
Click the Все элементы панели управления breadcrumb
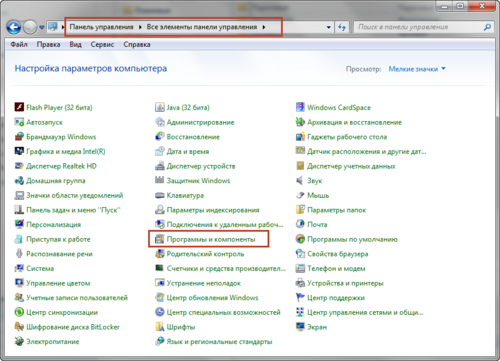[x=202, y=27]
